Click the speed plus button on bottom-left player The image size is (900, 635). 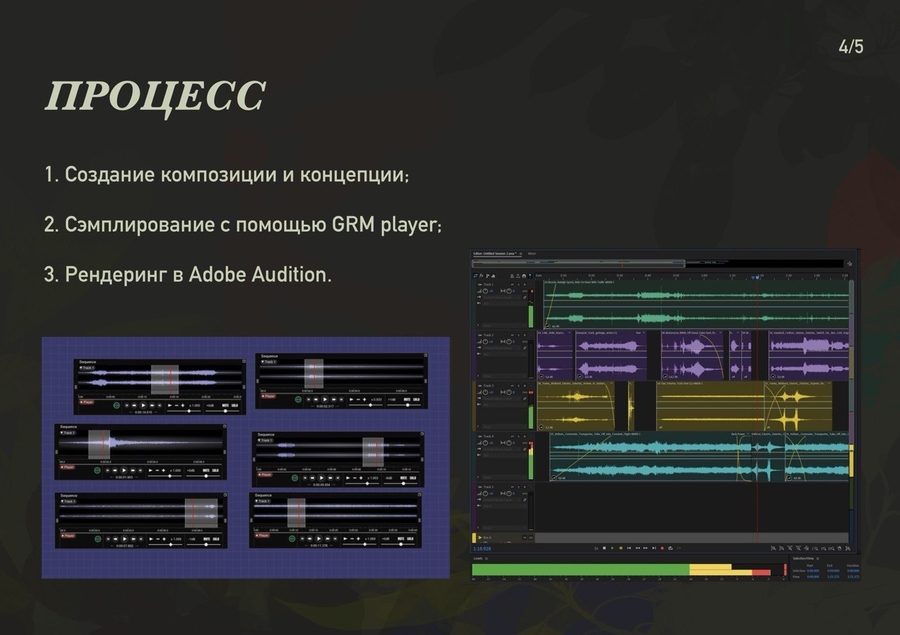pos(164,539)
